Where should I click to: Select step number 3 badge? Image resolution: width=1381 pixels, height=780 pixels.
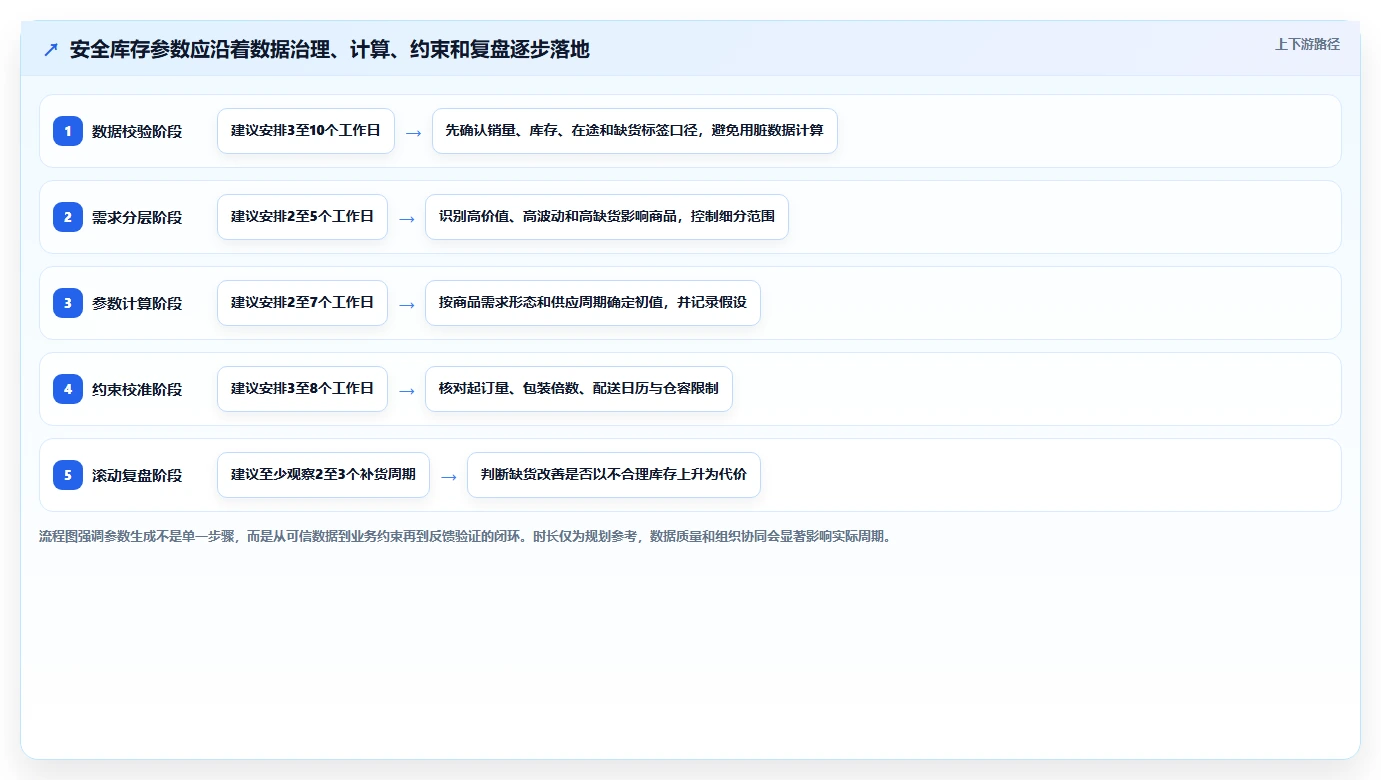(x=68, y=303)
